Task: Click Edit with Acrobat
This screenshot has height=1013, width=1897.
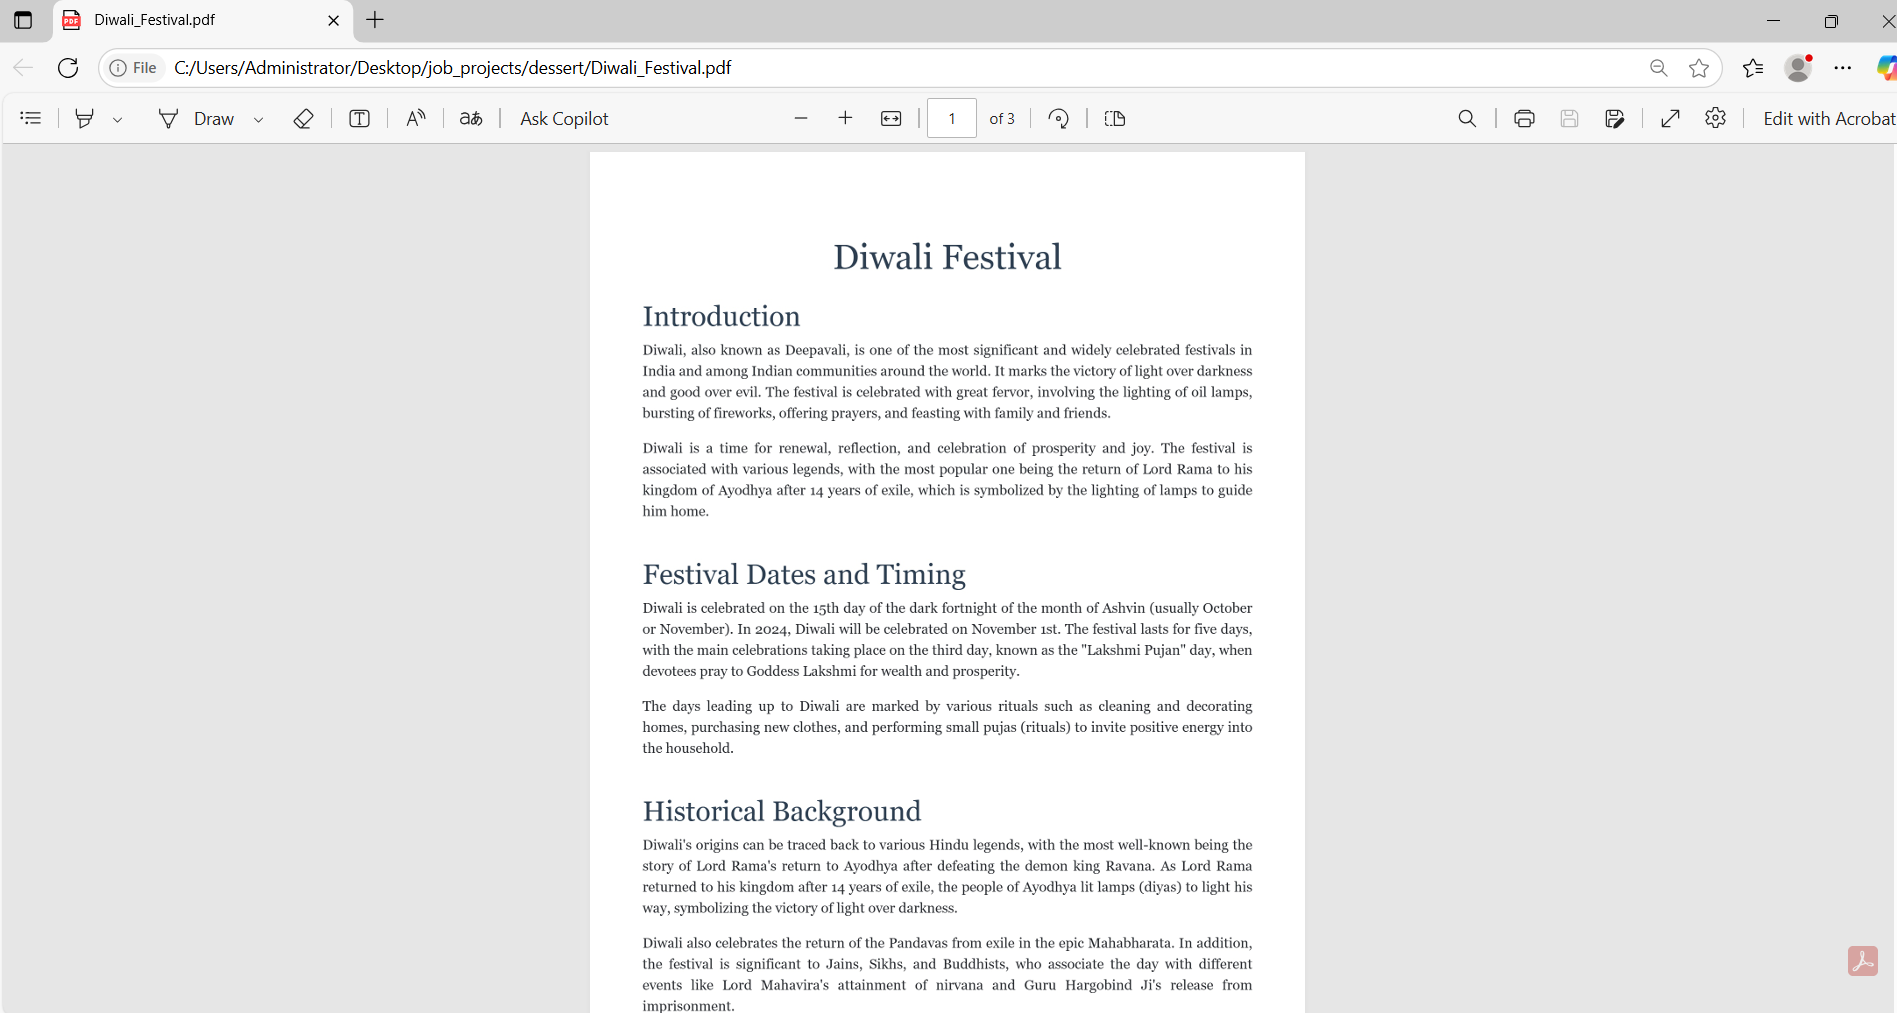Action: (1828, 118)
